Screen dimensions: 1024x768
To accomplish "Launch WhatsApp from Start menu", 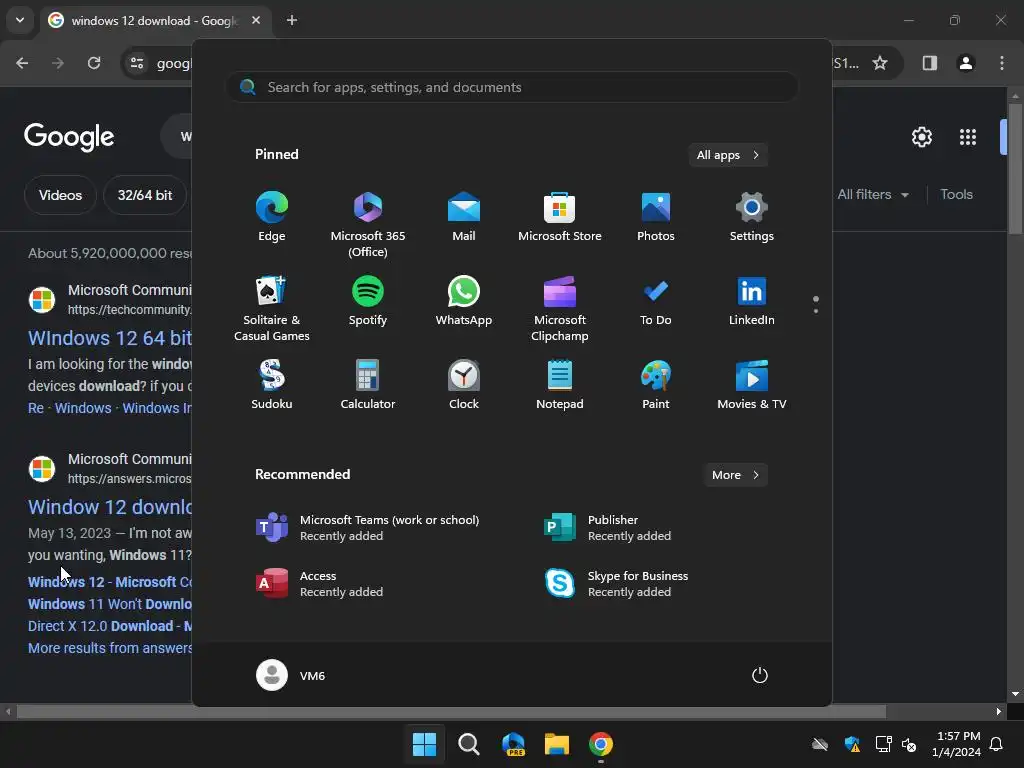I will tap(464, 301).
